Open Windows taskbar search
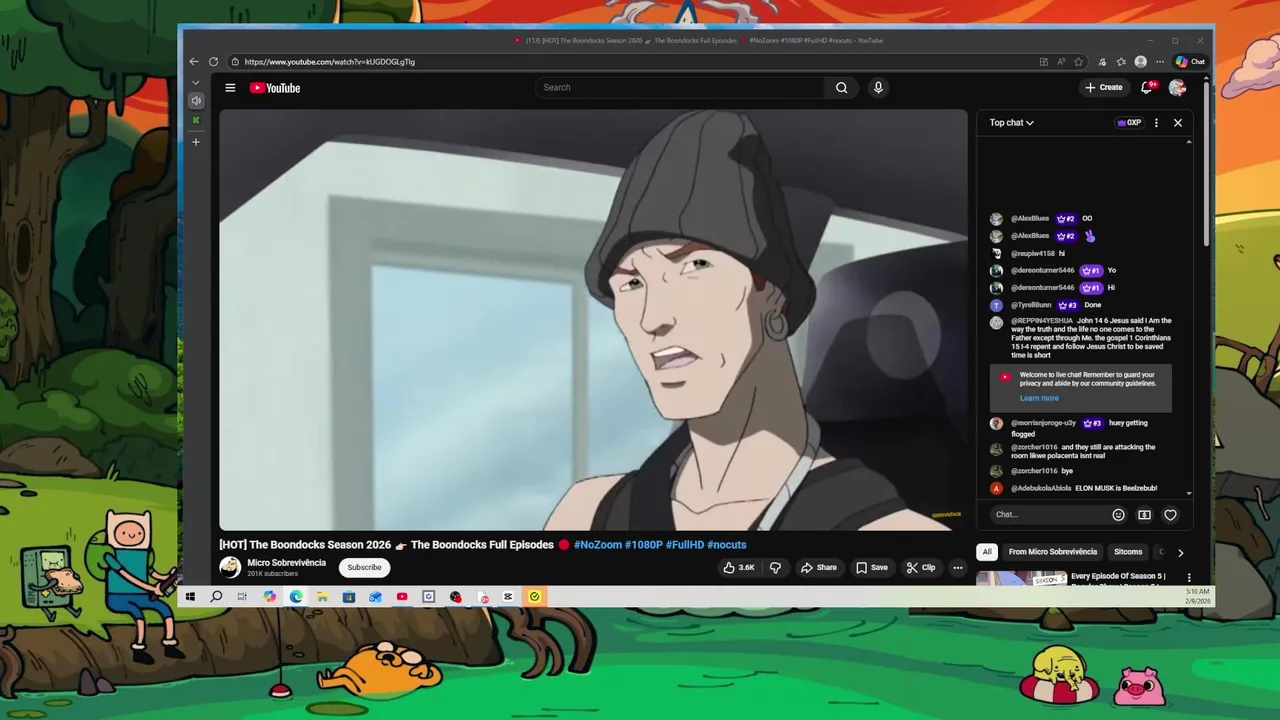Image resolution: width=1280 pixels, height=720 pixels. pos(216,597)
